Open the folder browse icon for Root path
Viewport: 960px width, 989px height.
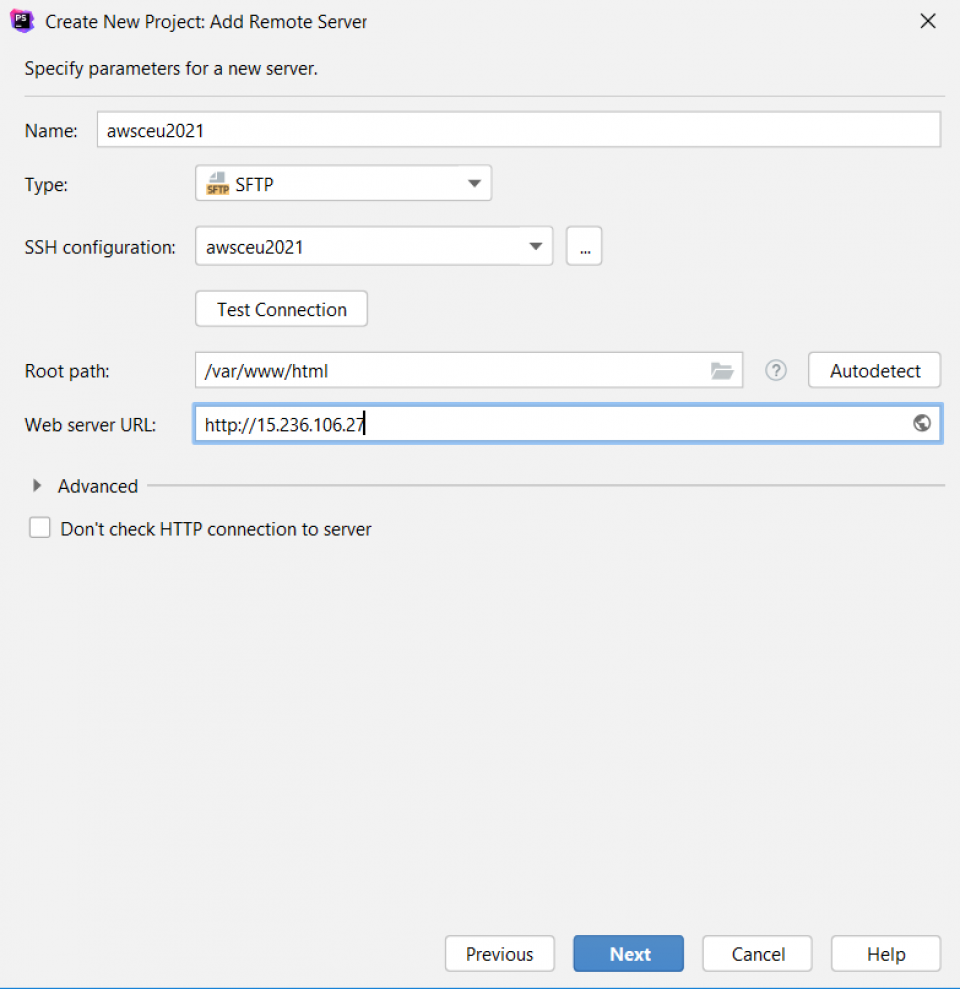(x=722, y=370)
